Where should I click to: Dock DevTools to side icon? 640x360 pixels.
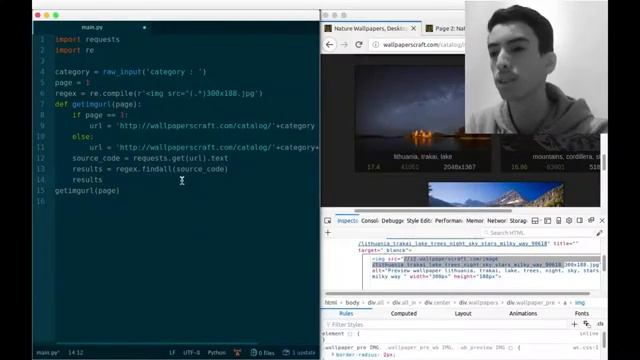pyautogui.click(x=580, y=221)
